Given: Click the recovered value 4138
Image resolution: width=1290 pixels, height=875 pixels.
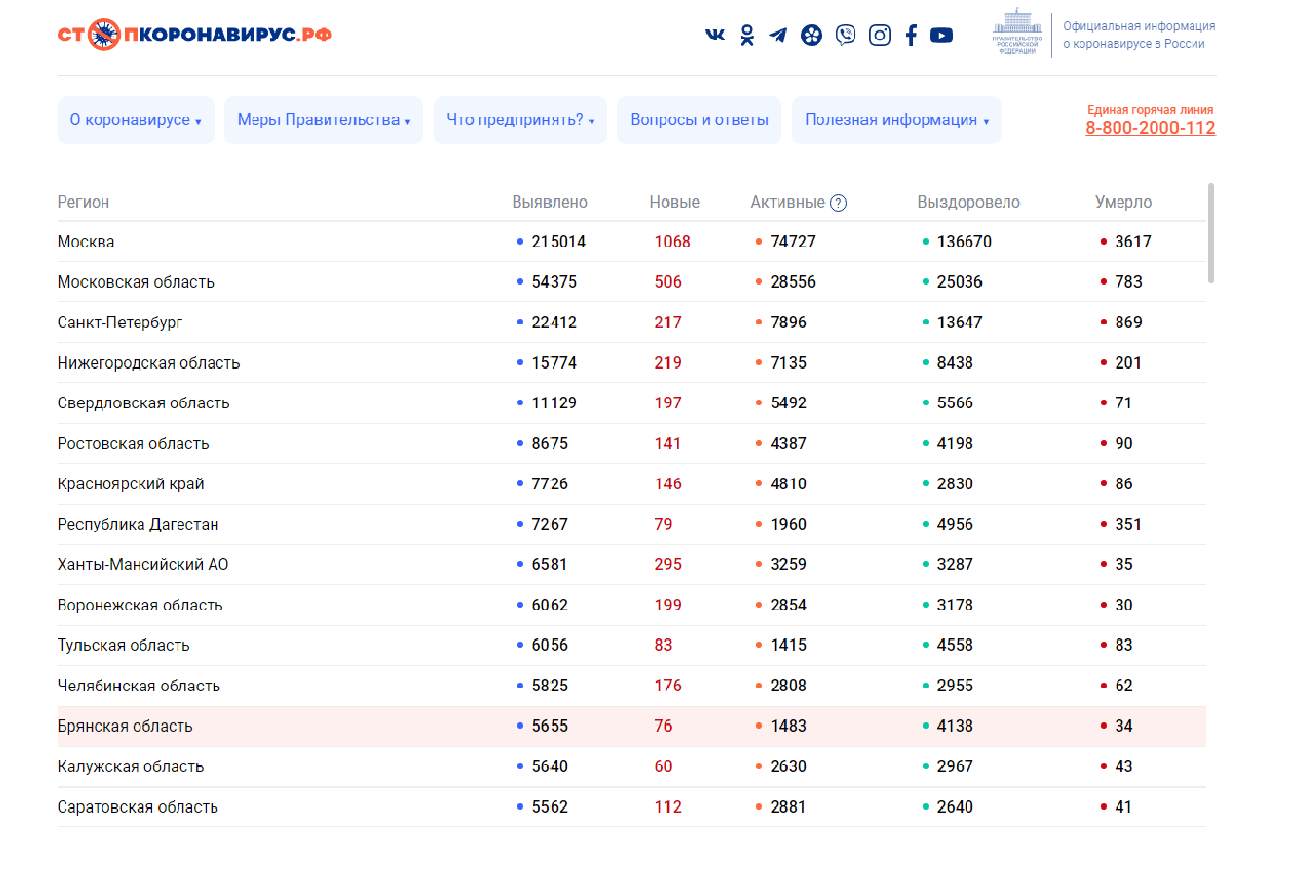Looking at the screenshot, I should click(955, 726).
